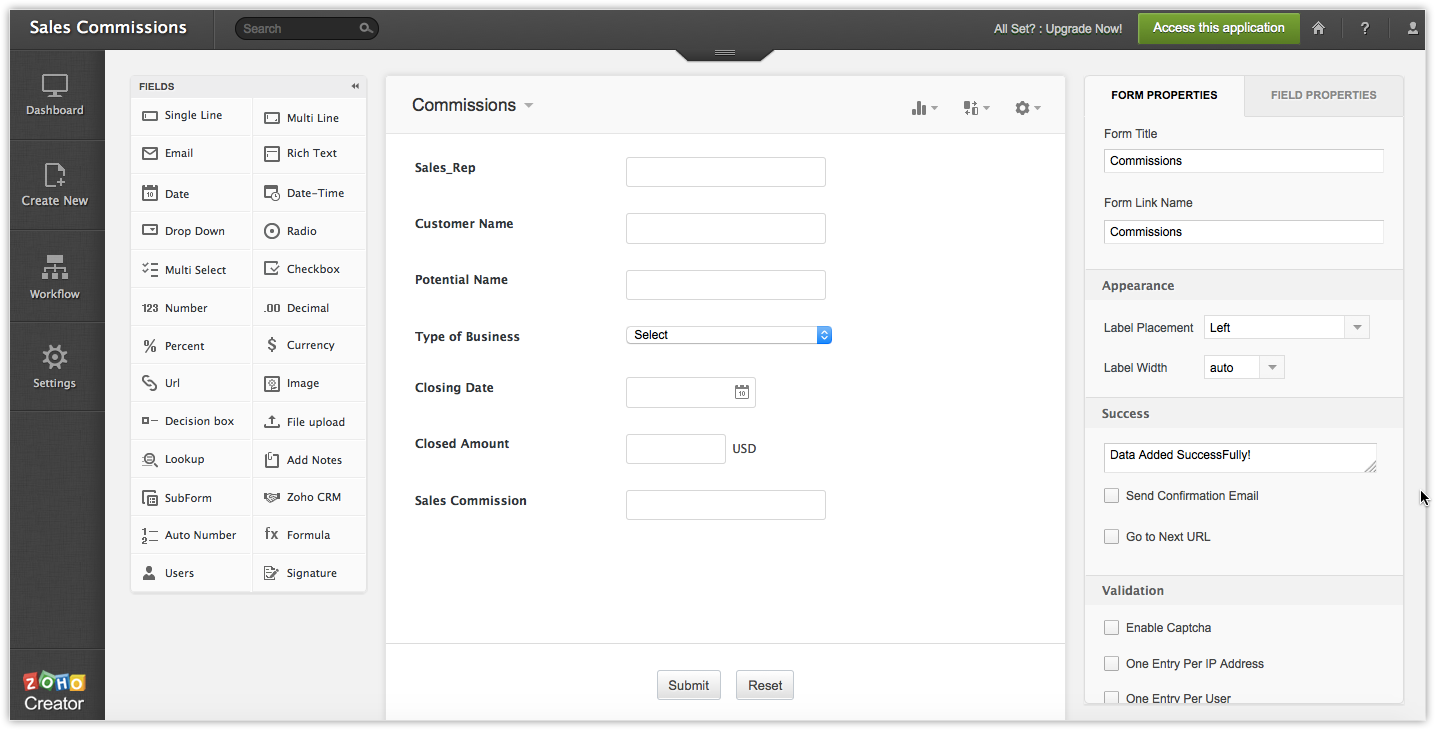Add a Single Line field
The image size is (1435, 730).
coord(191,116)
